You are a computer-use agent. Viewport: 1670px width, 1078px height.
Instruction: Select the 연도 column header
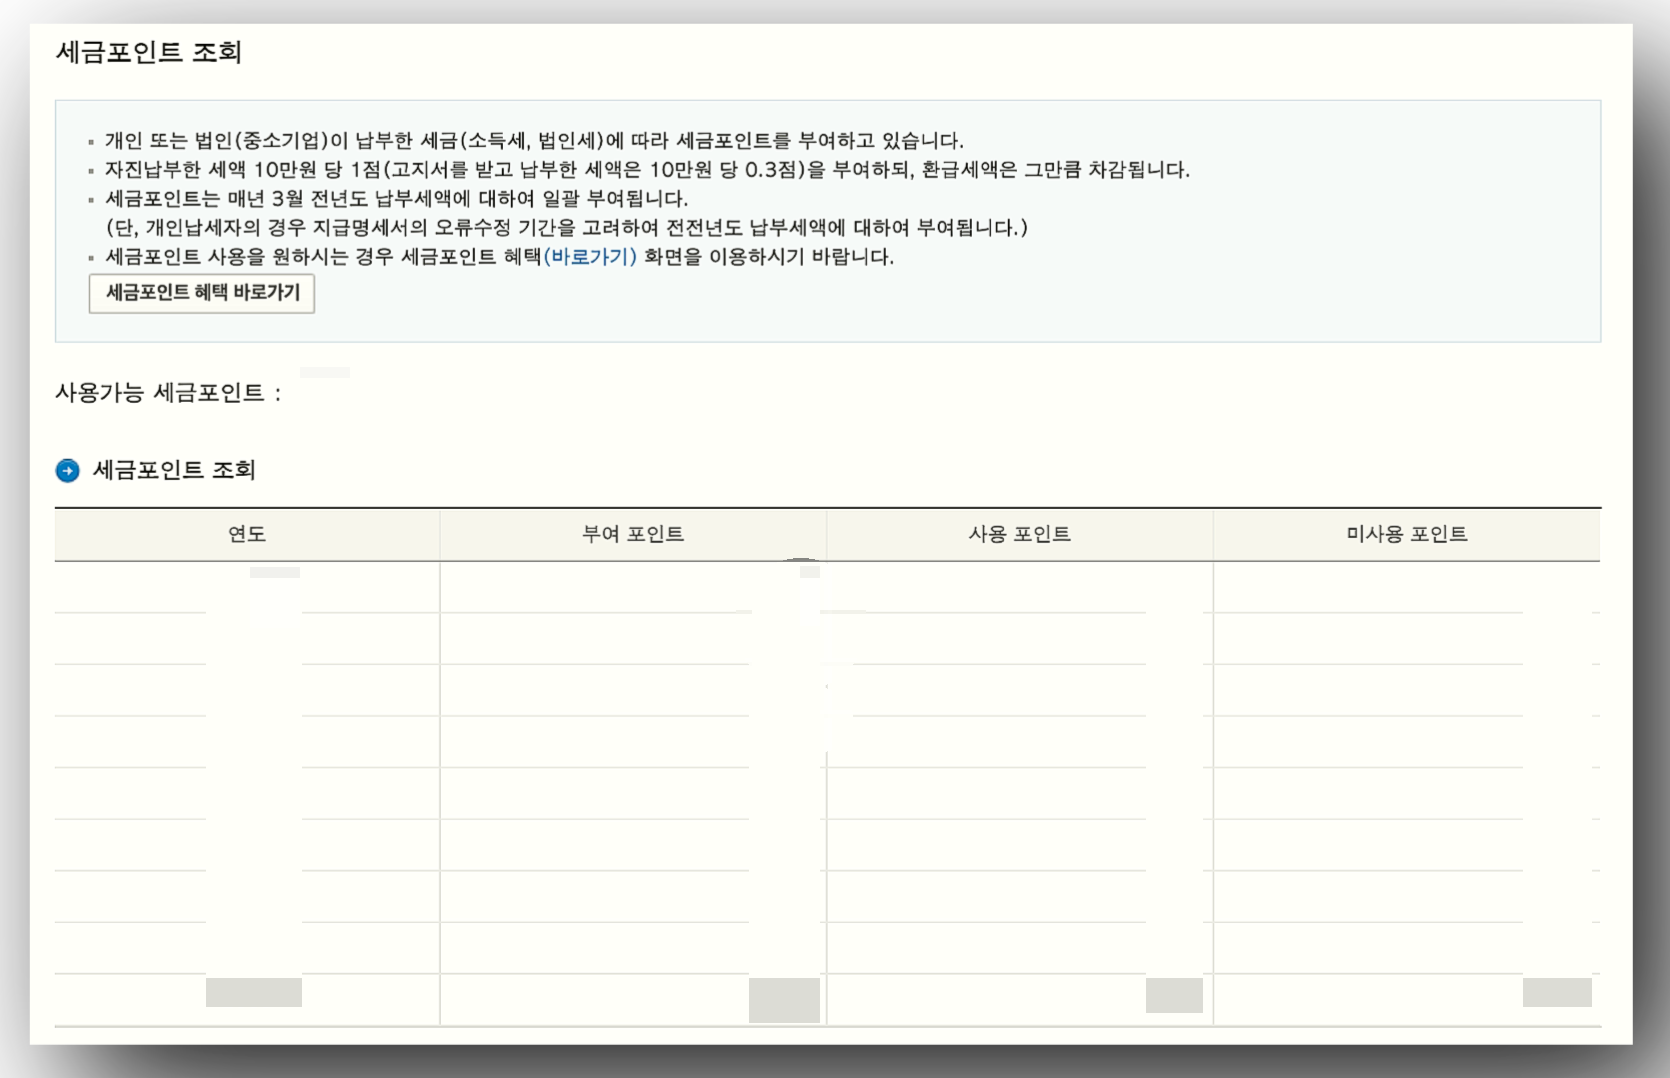point(247,534)
